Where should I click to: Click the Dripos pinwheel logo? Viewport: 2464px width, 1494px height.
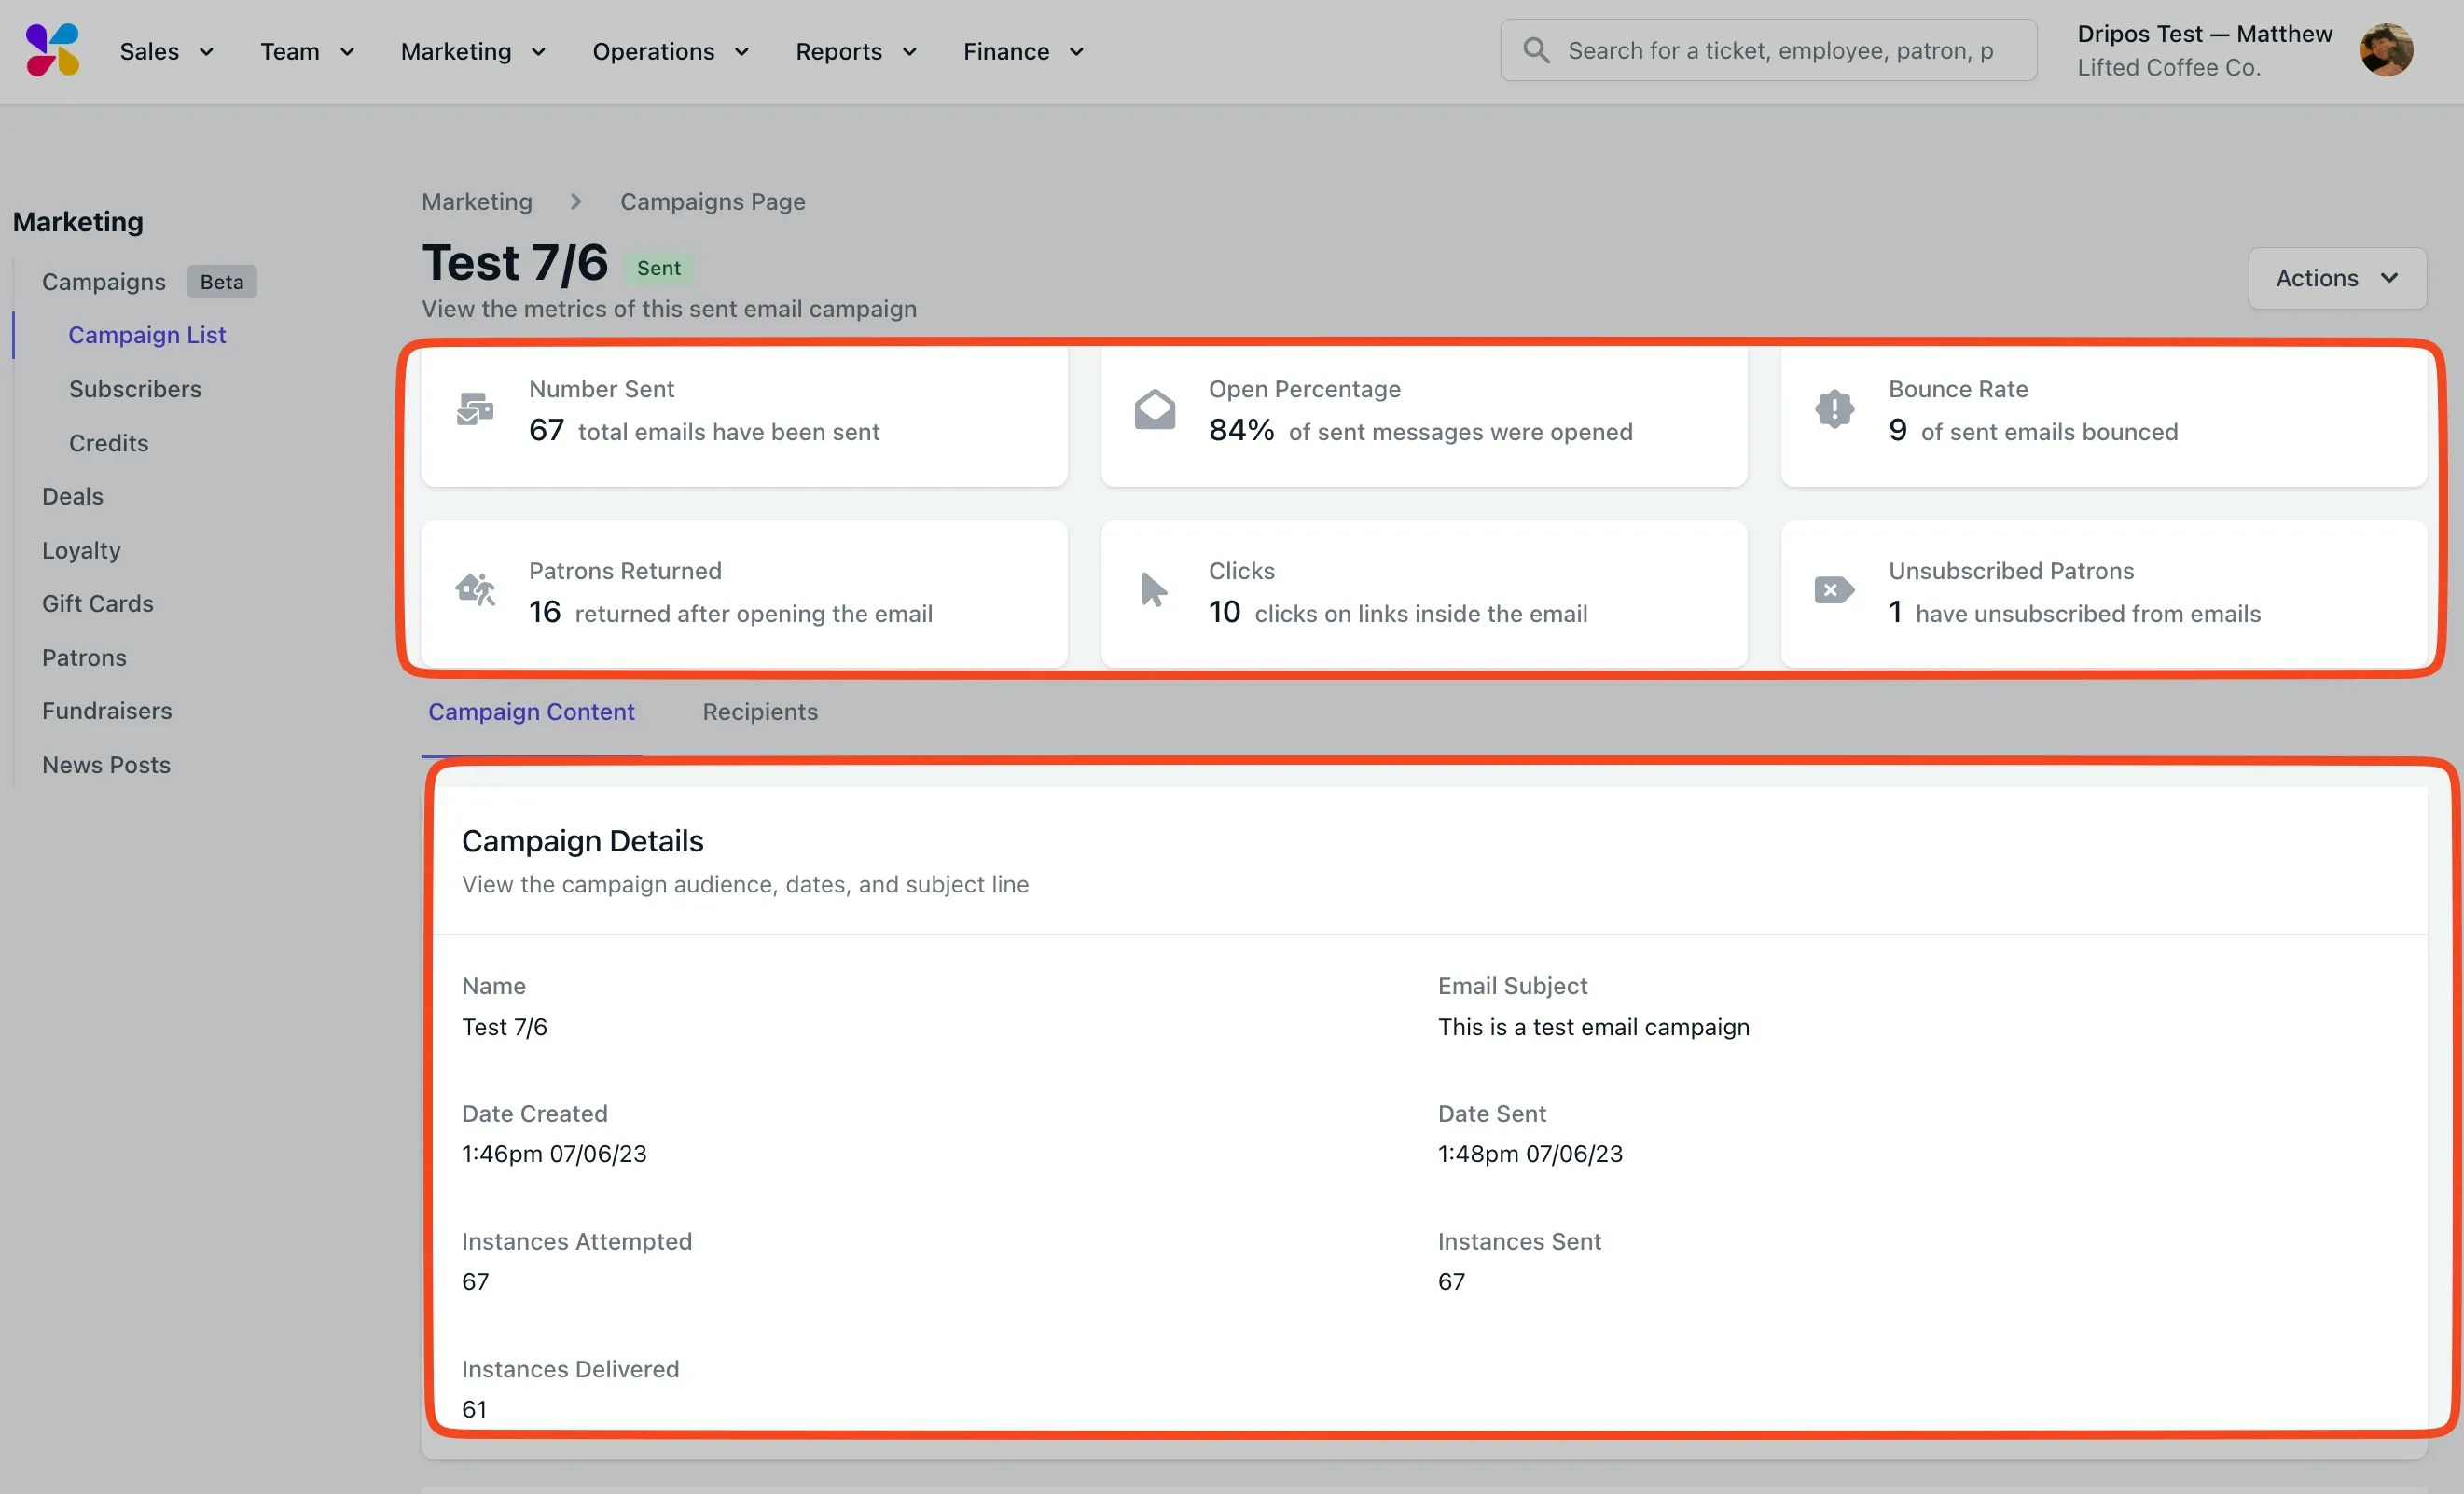tap(52, 50)
